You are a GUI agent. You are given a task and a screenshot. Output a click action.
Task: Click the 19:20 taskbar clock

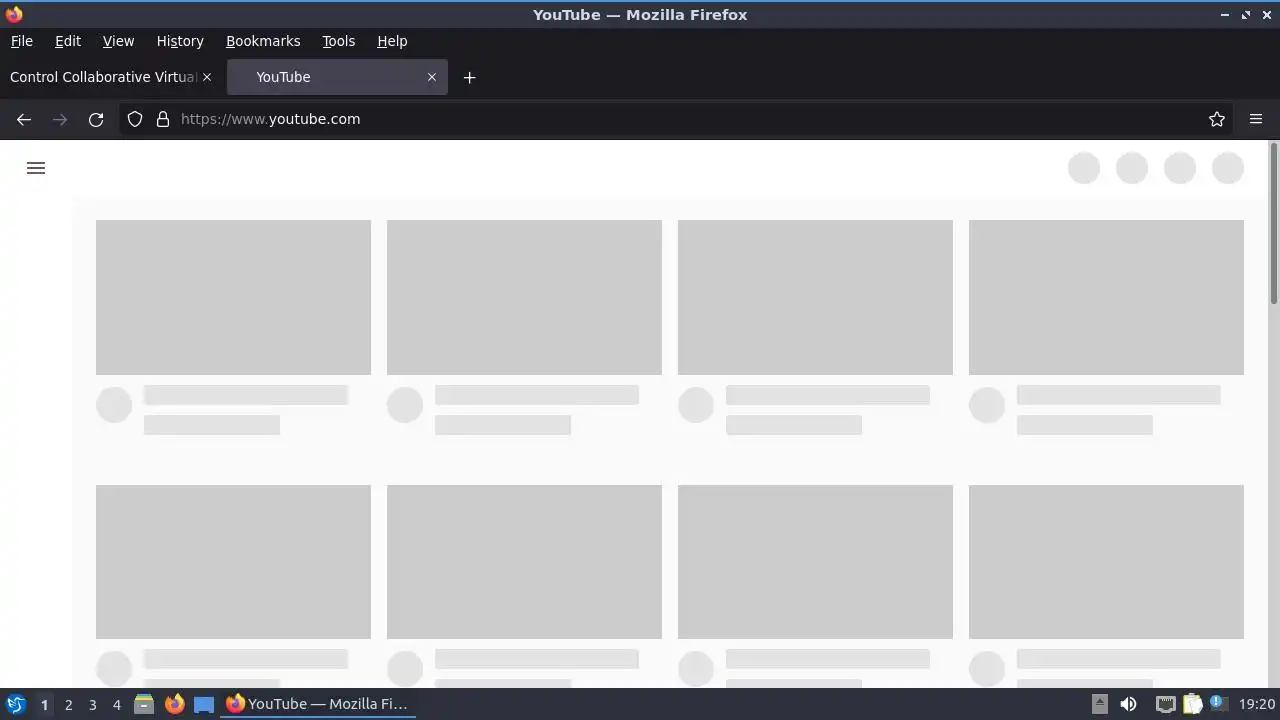click(x=1257, y=704)
